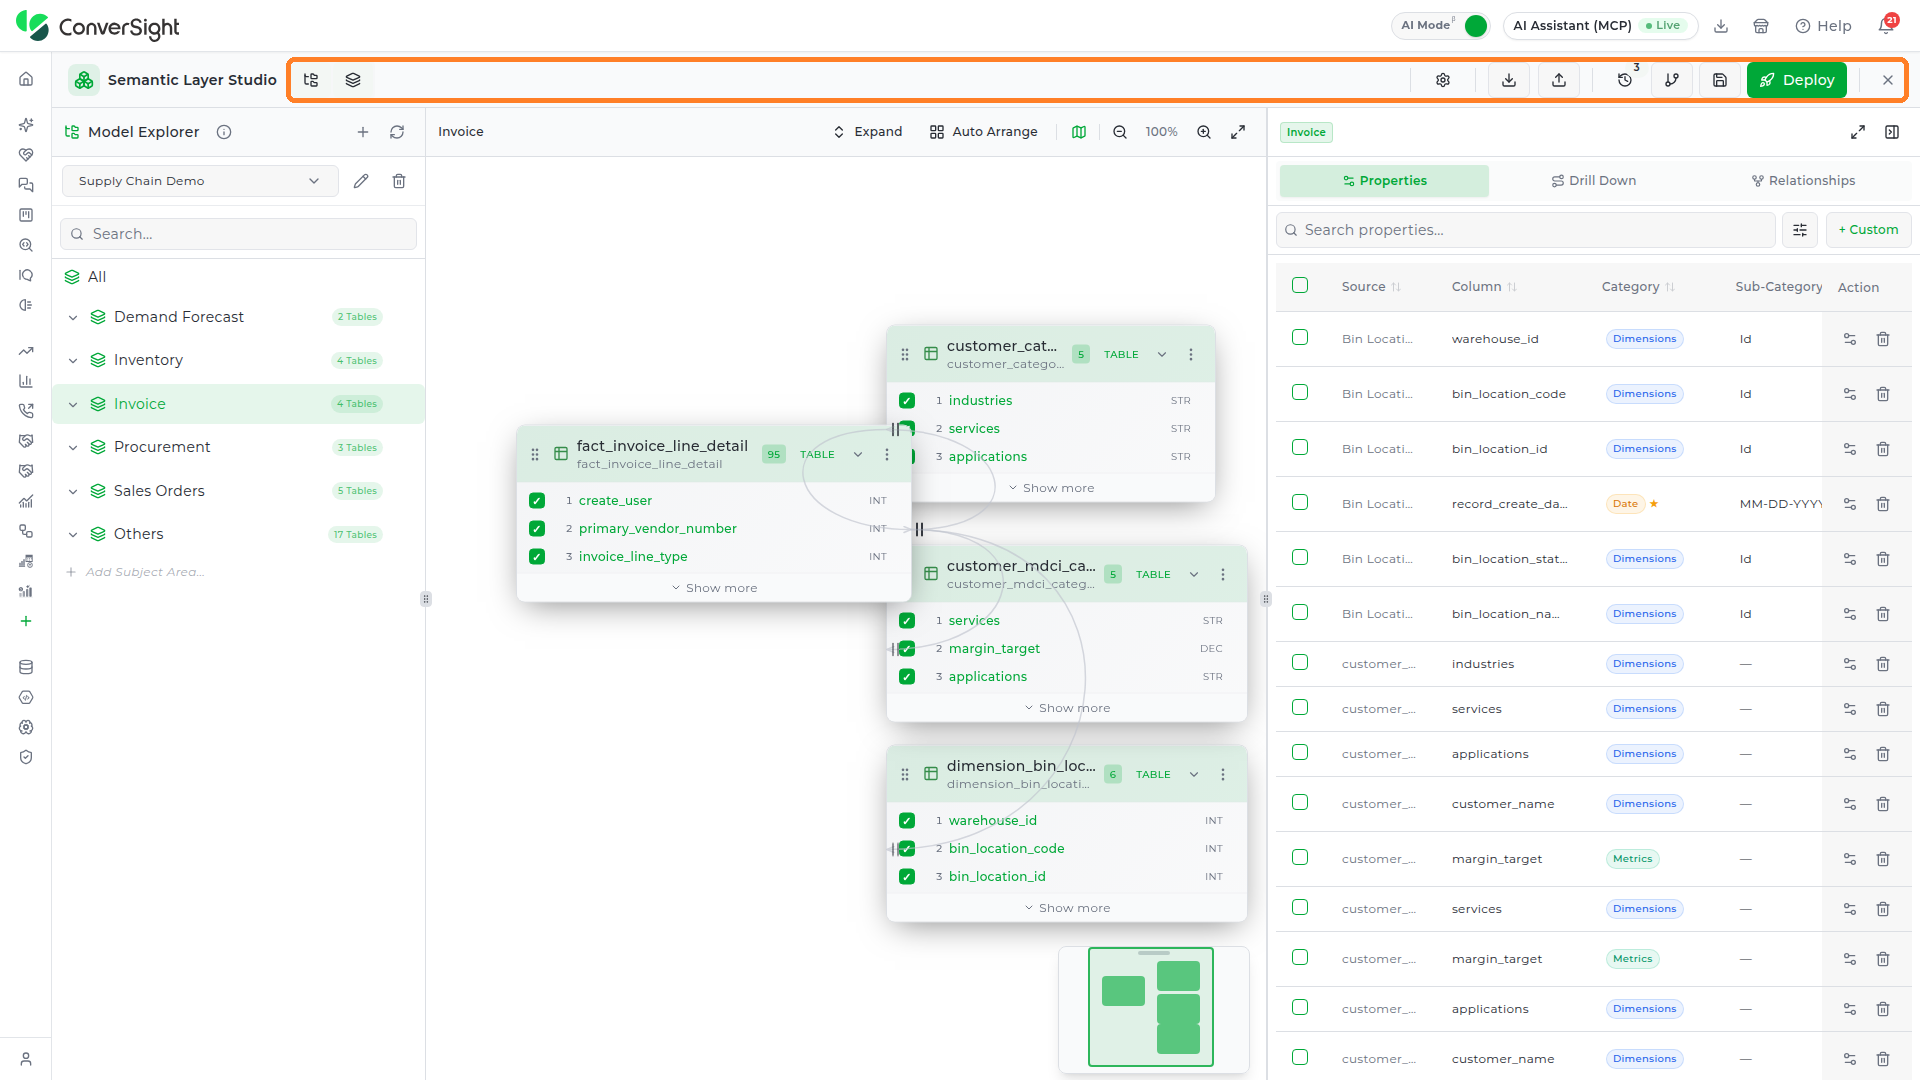1920x1080 pixels.
Task: Click the download/import icon in studio toolbar
Action: coord(1509,80)
